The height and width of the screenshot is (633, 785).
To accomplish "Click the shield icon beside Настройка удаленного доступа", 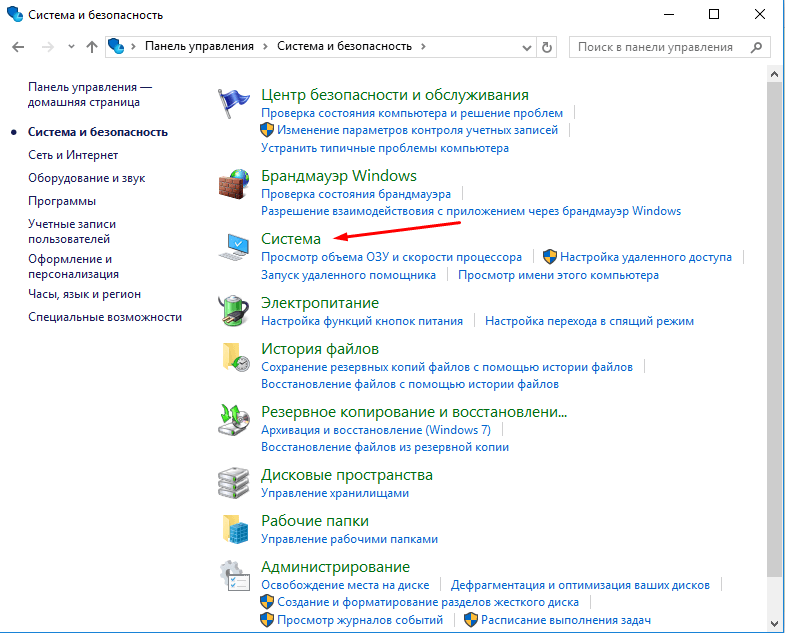I will click(x=550, y=257).
